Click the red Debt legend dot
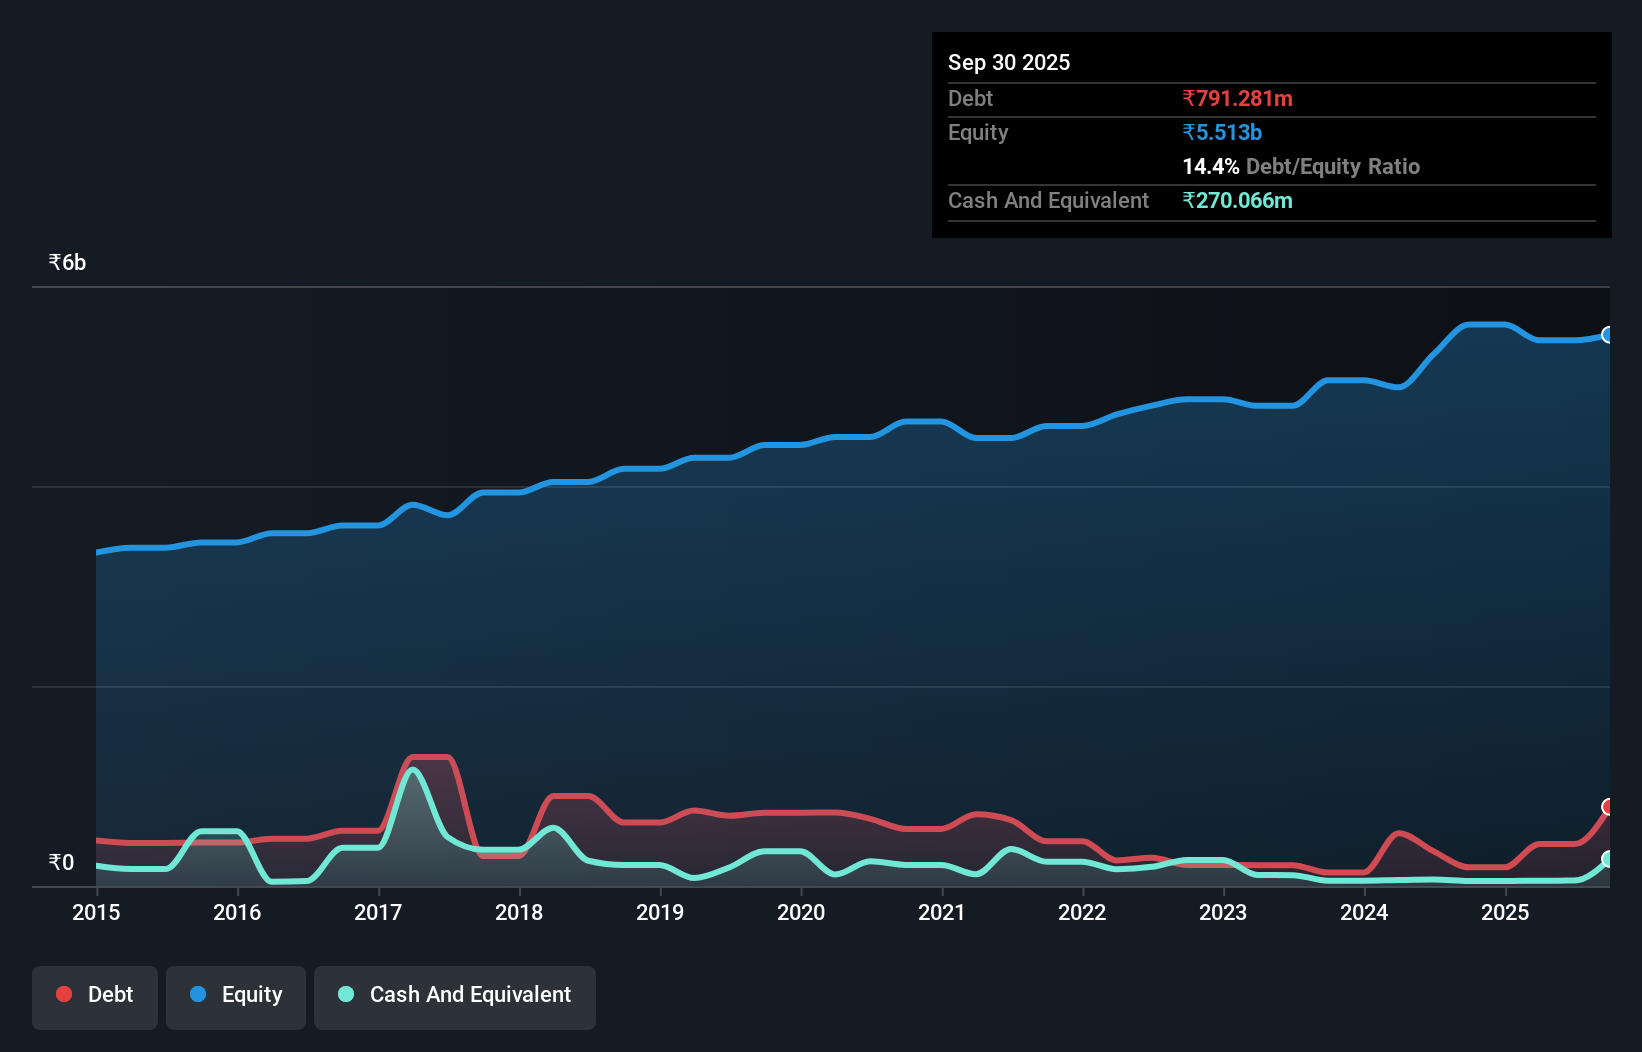 (63, 994)
